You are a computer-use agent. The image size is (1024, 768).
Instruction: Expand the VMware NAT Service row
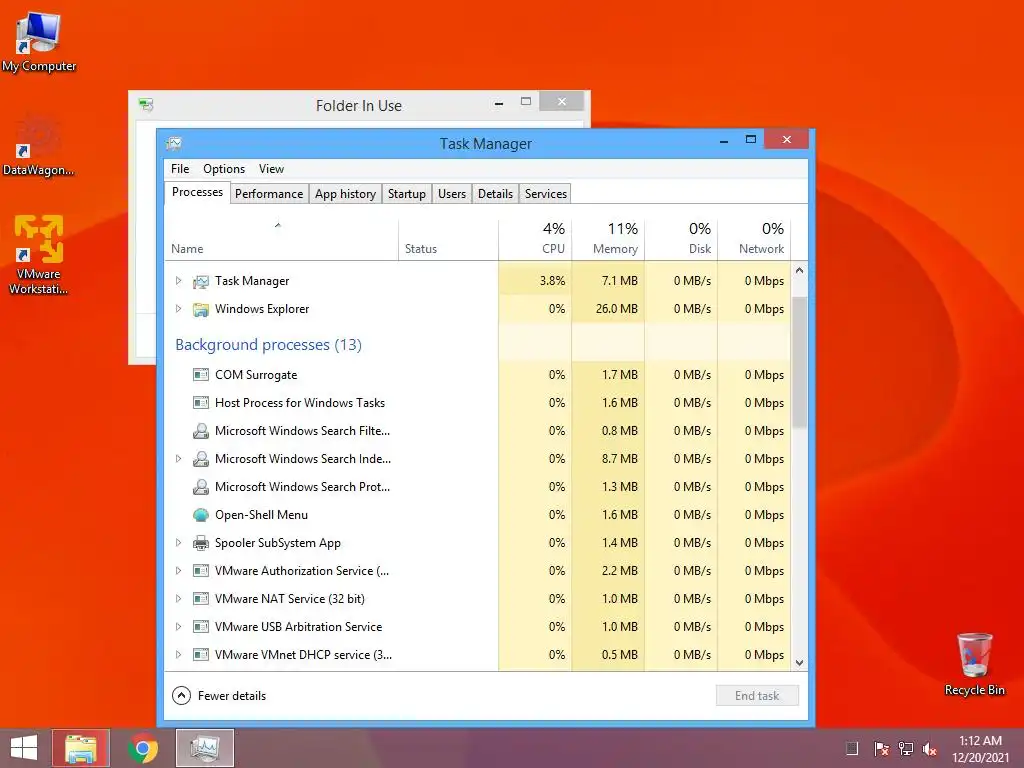[x=178, y=599]
